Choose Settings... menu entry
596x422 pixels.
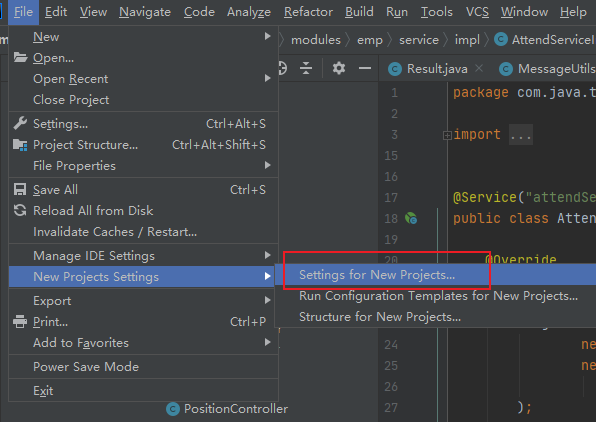pos(144,124)
